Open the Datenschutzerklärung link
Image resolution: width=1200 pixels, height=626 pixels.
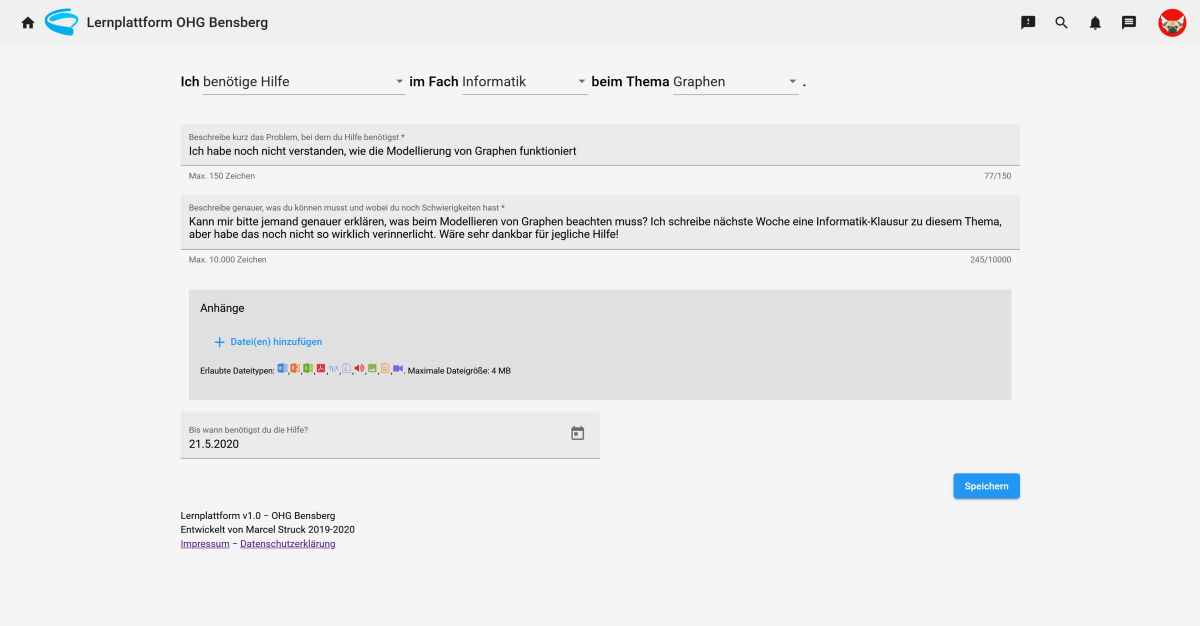[x=288, y=544]
